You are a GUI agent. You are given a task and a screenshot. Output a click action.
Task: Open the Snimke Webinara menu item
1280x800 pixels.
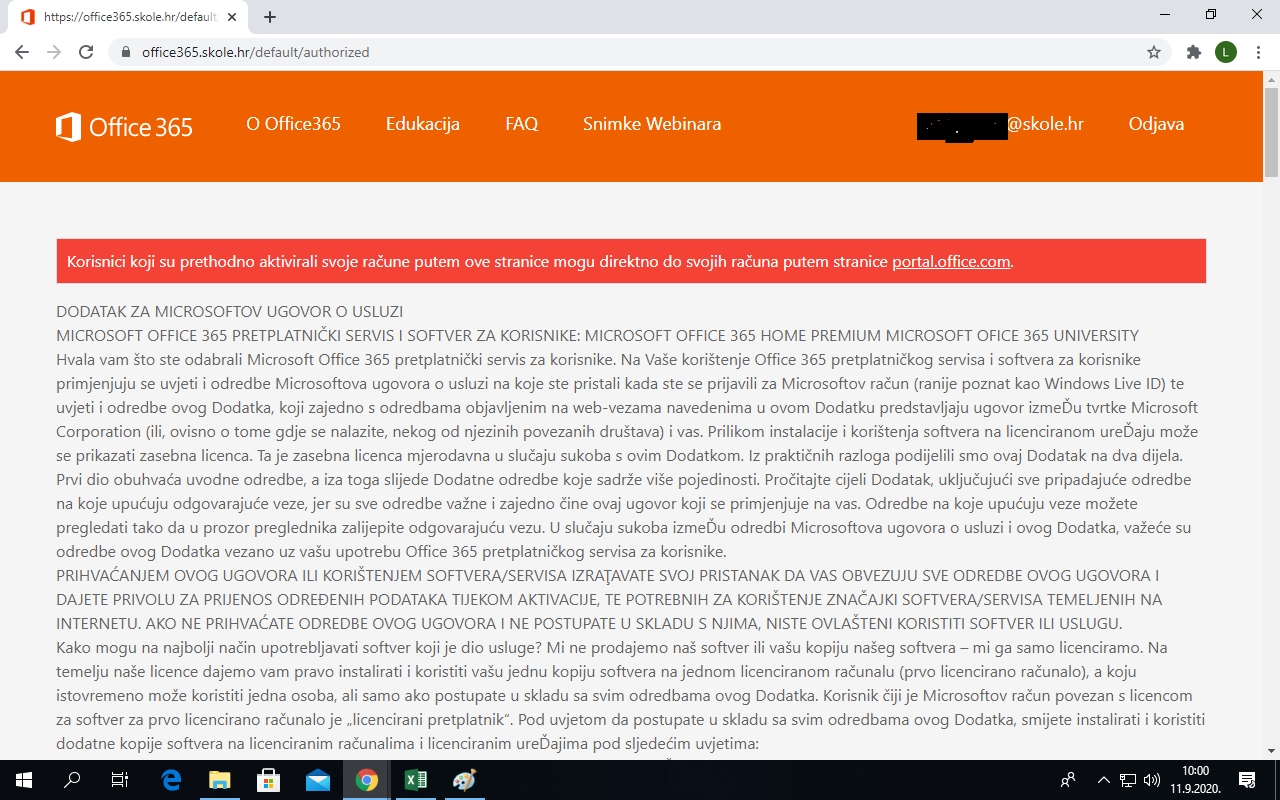point(652,124)
